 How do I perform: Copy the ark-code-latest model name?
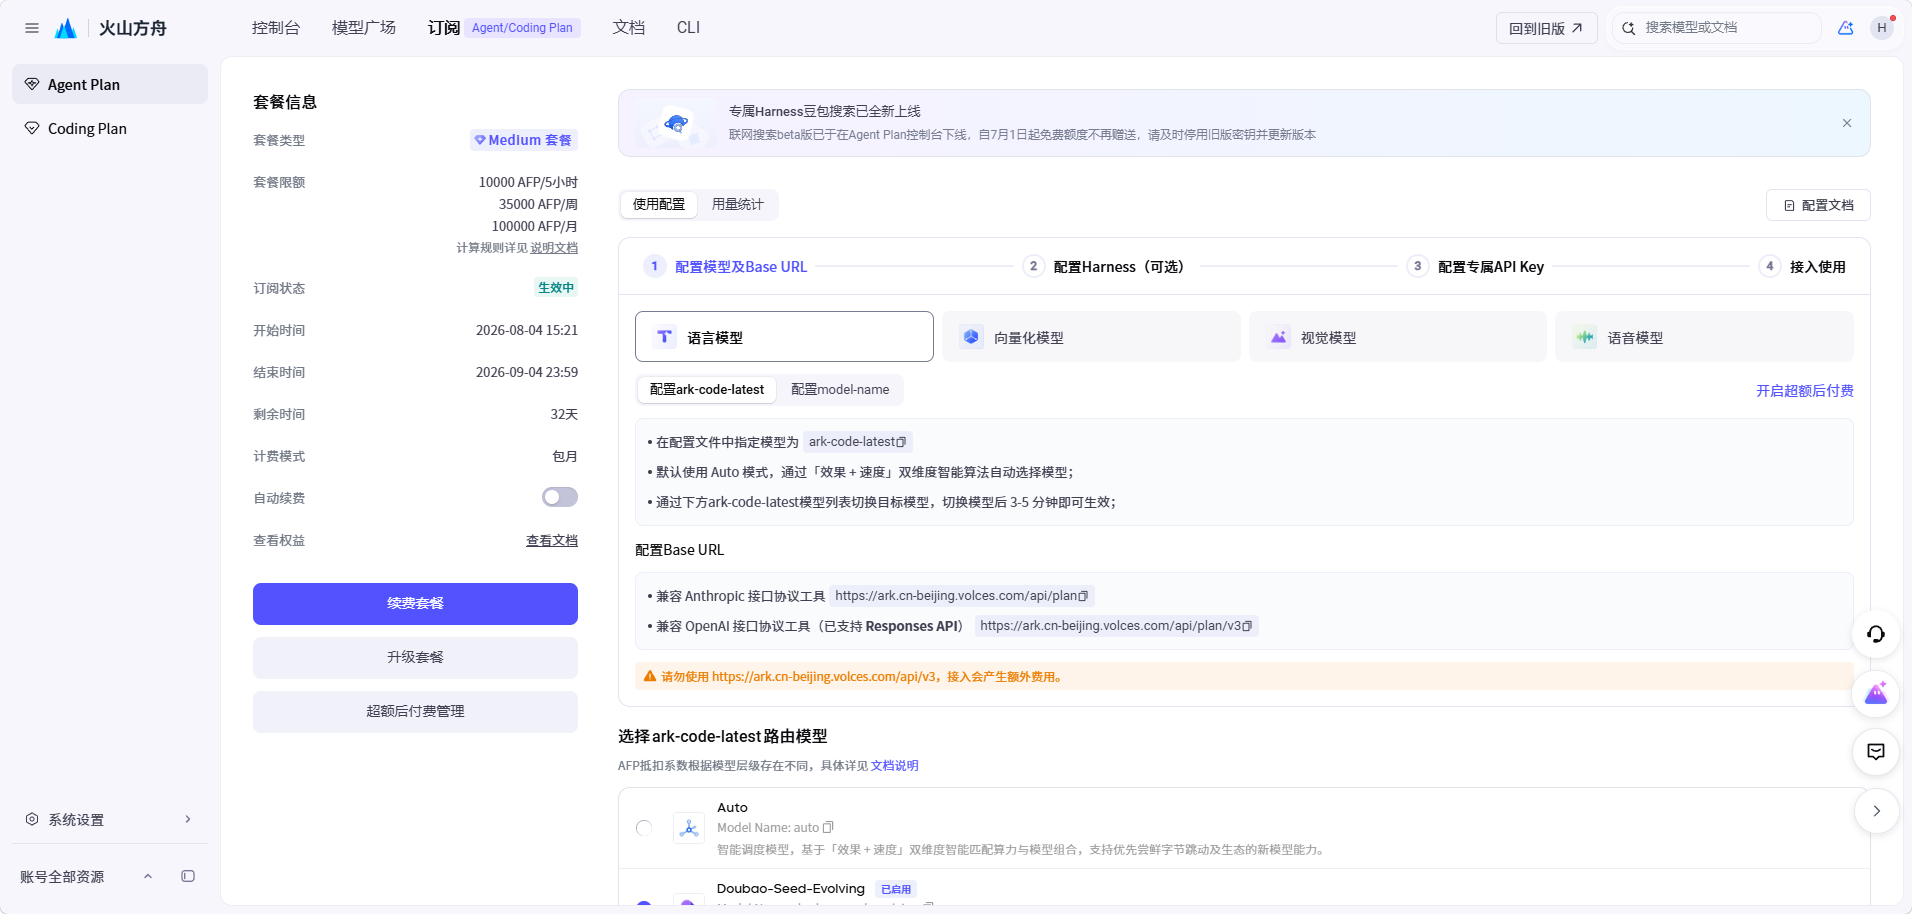pos(901,442)
